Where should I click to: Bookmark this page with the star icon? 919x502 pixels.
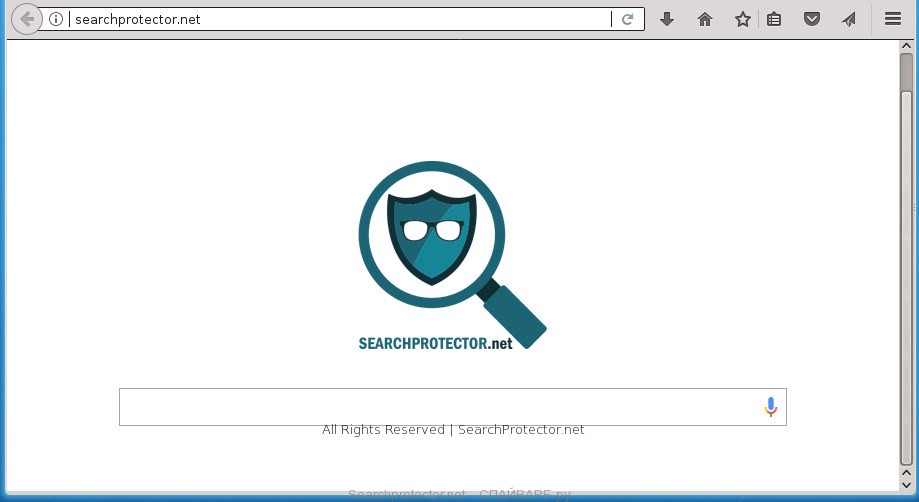coord(743,19)
